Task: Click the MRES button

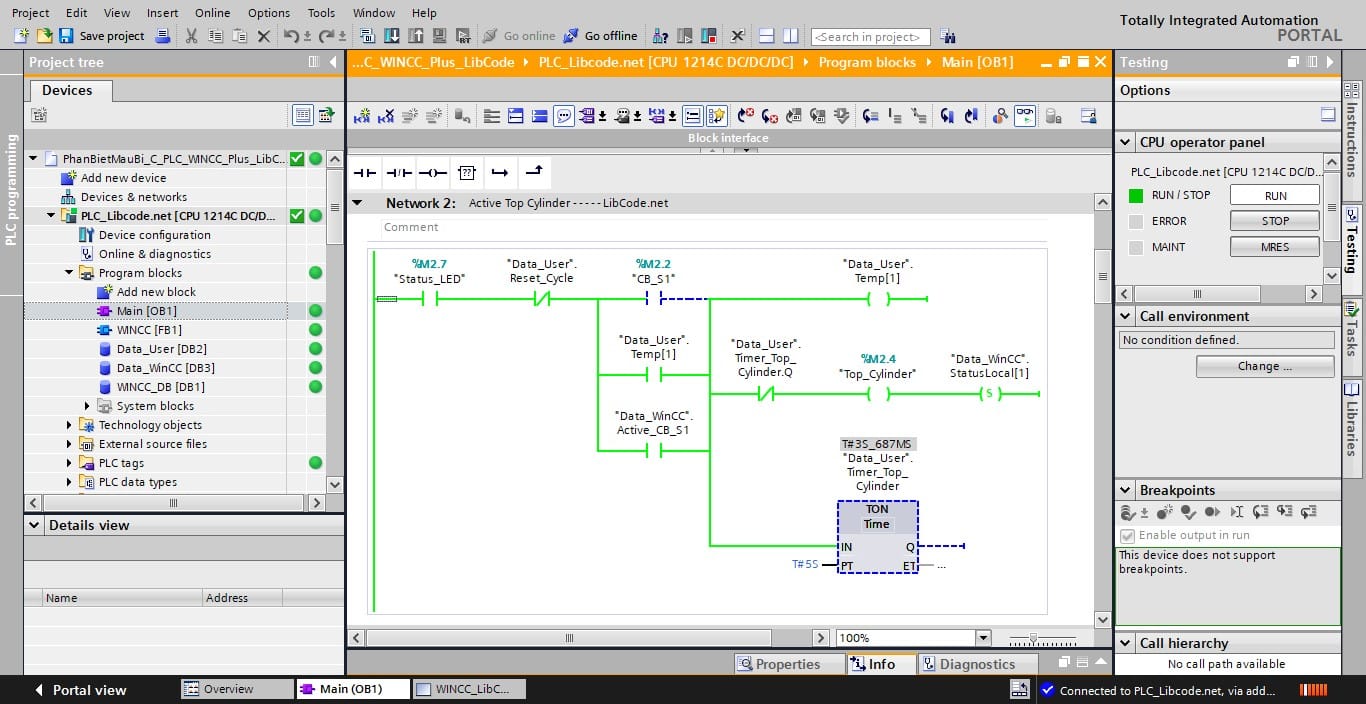Action: (1274, 247)
